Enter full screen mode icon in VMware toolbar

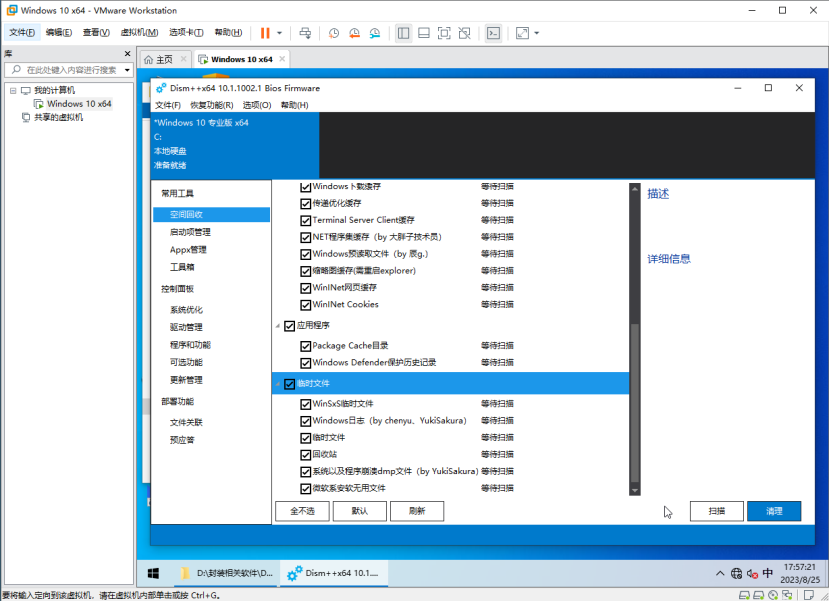pos(444,33)
